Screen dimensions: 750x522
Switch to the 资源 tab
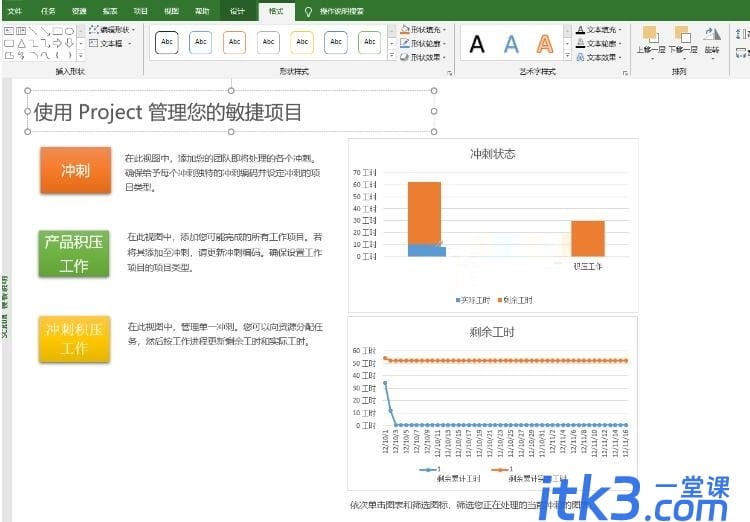point(79,11)
